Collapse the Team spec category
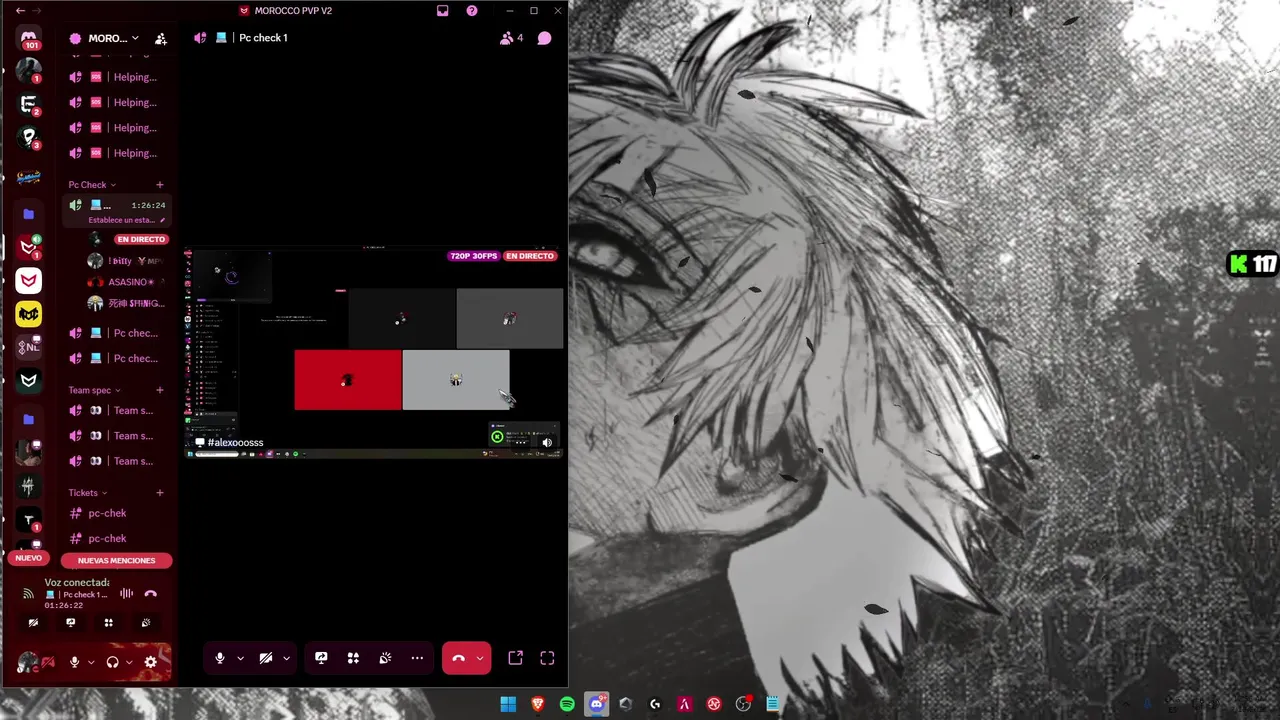The width and height of the screenshot is (1280, 720). [94, 390]
